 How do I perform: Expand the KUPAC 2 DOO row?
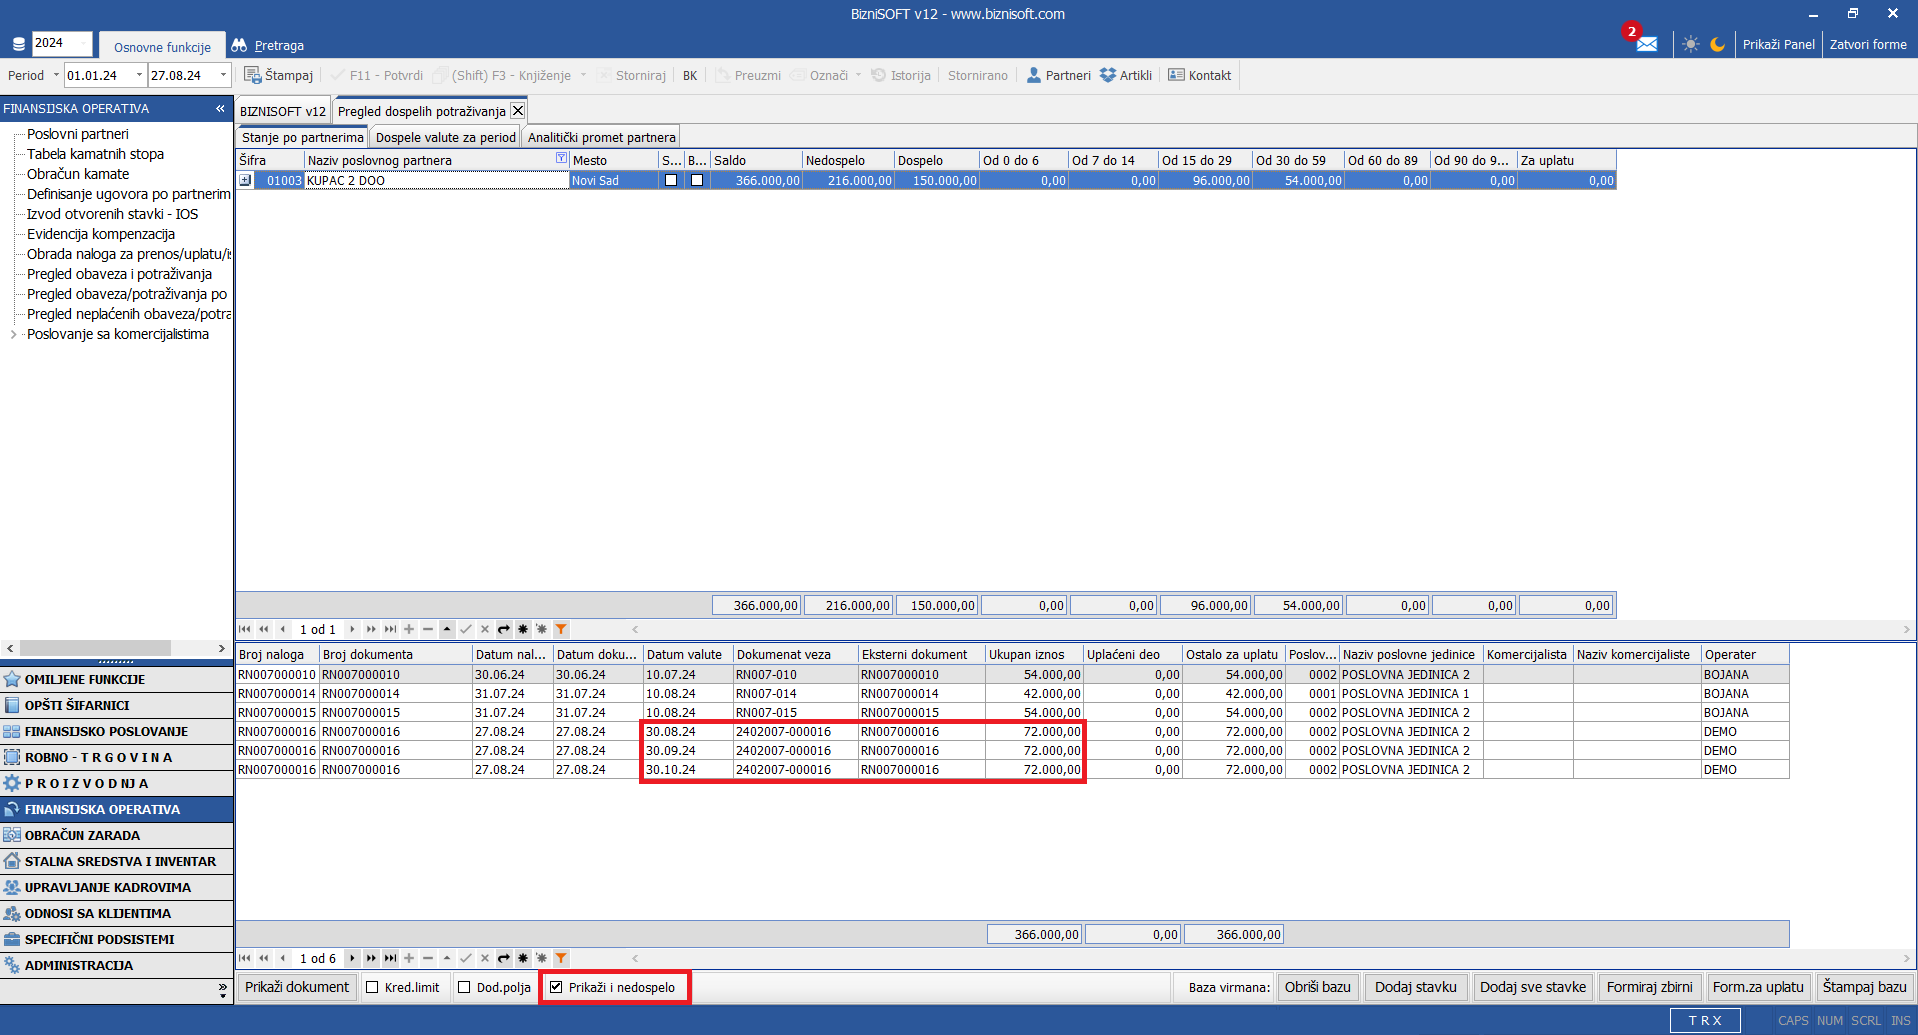coord(245,180)
